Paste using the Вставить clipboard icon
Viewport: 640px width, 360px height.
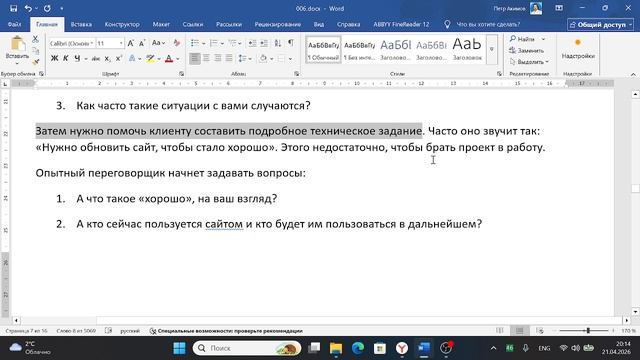pyautogui.click(x=17, y=44)
